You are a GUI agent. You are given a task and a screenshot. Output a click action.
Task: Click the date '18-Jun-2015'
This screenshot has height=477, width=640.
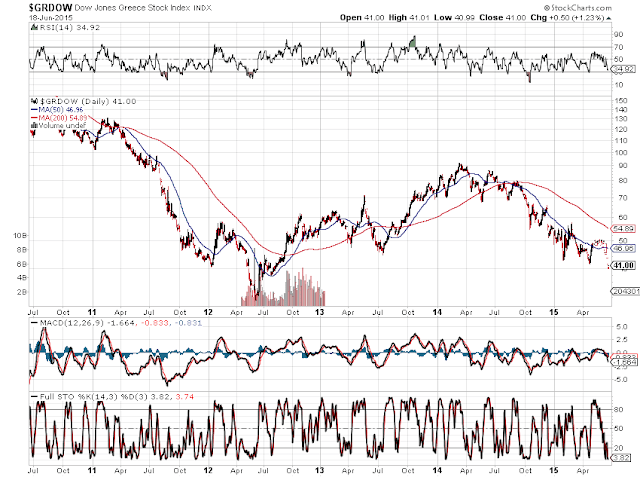point(51,18)
